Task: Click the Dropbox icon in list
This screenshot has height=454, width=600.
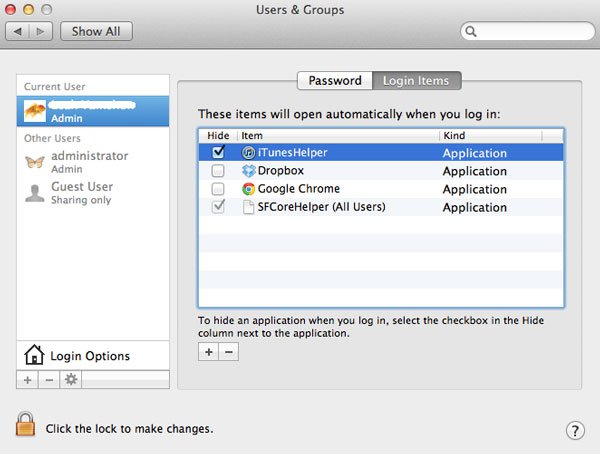Action: pos(248,171)
